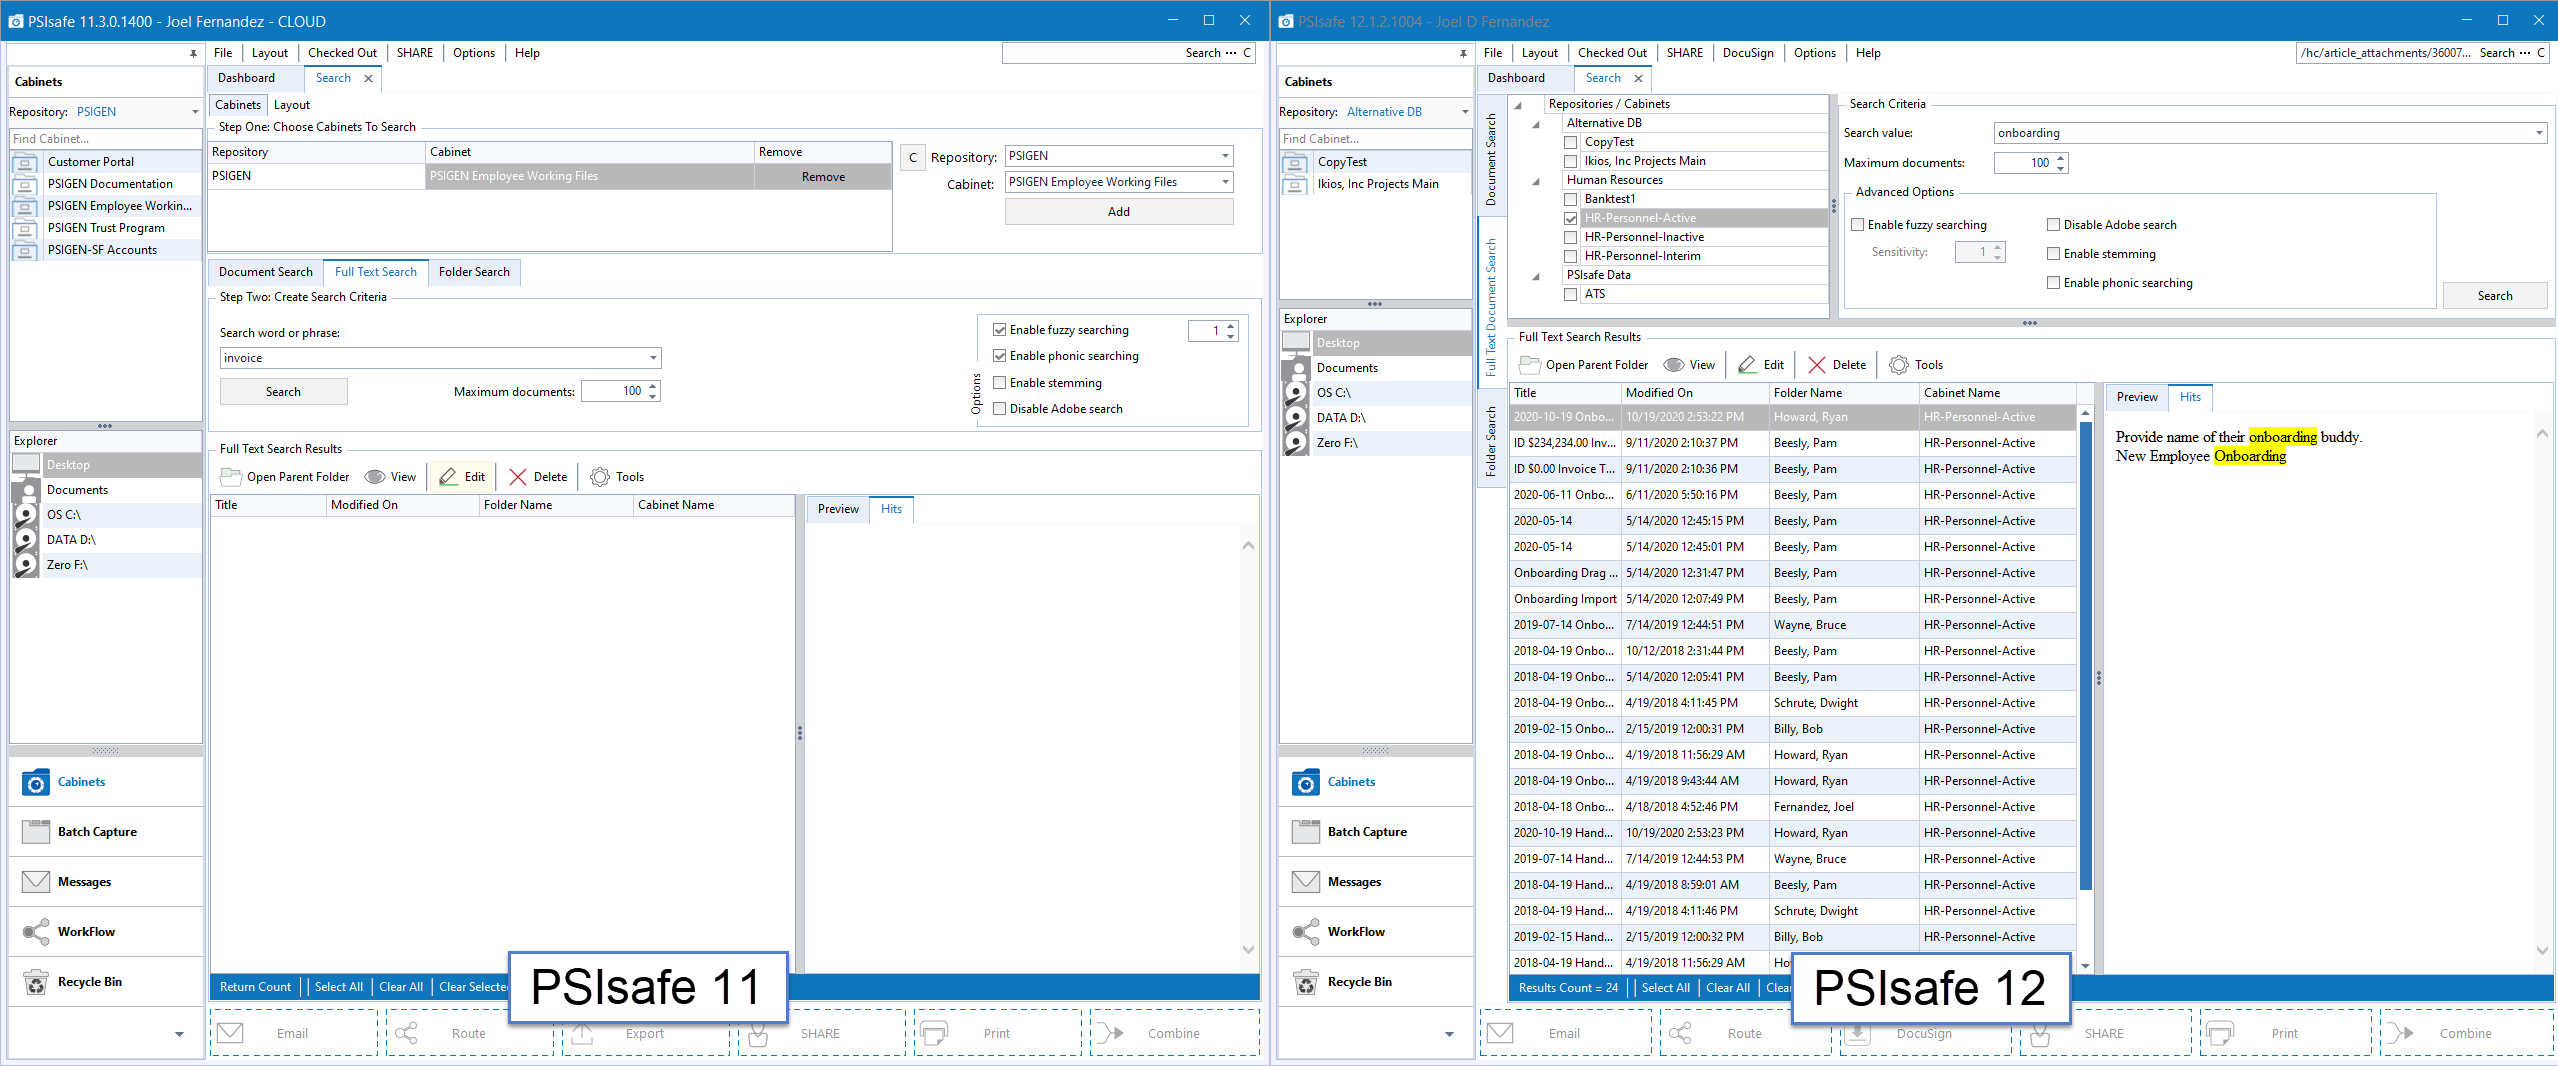The height and width of the screenshot is (1066, 2558).
Task: Open WorkFlow in PSIsafe 11 sidebar
Action: point(86,932)
